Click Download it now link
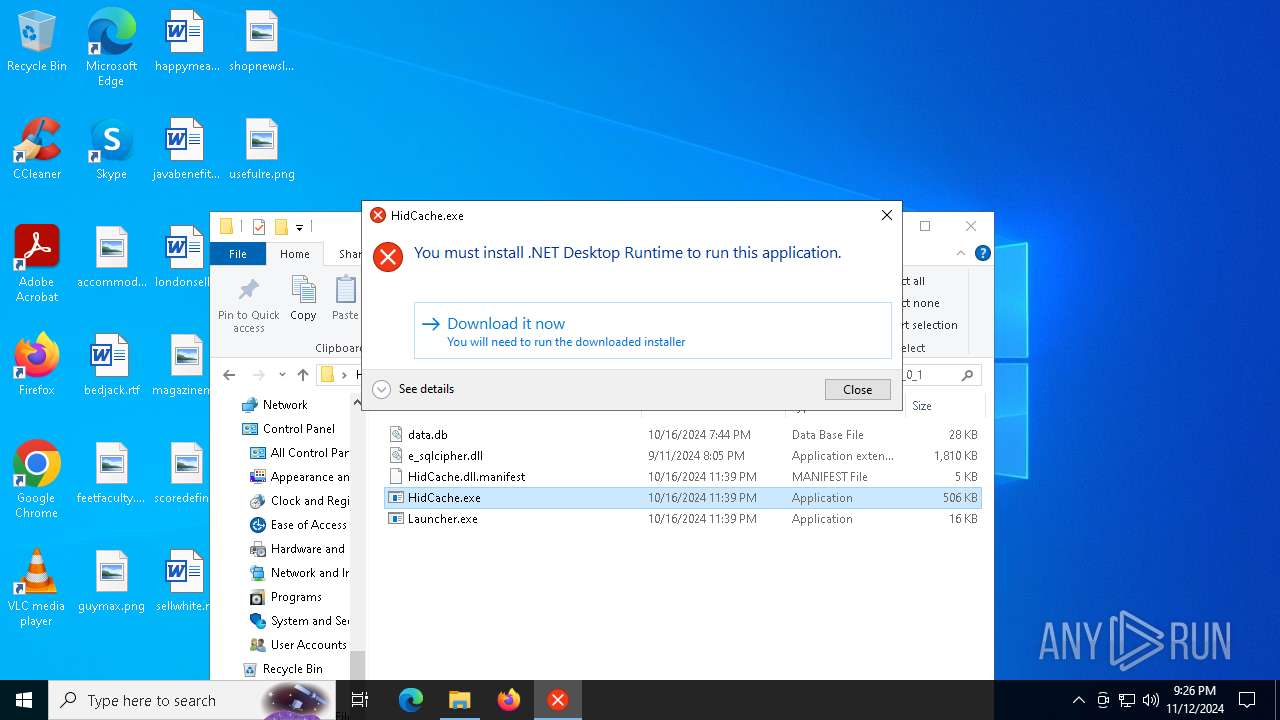This screenshot has height=720, width=1280. 653,331
